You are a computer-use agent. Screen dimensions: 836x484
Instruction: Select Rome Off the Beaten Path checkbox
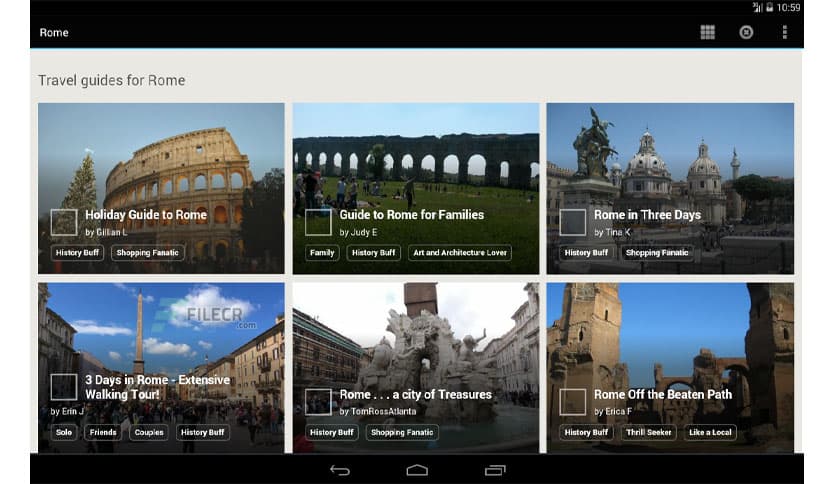(x=573, y=401)
